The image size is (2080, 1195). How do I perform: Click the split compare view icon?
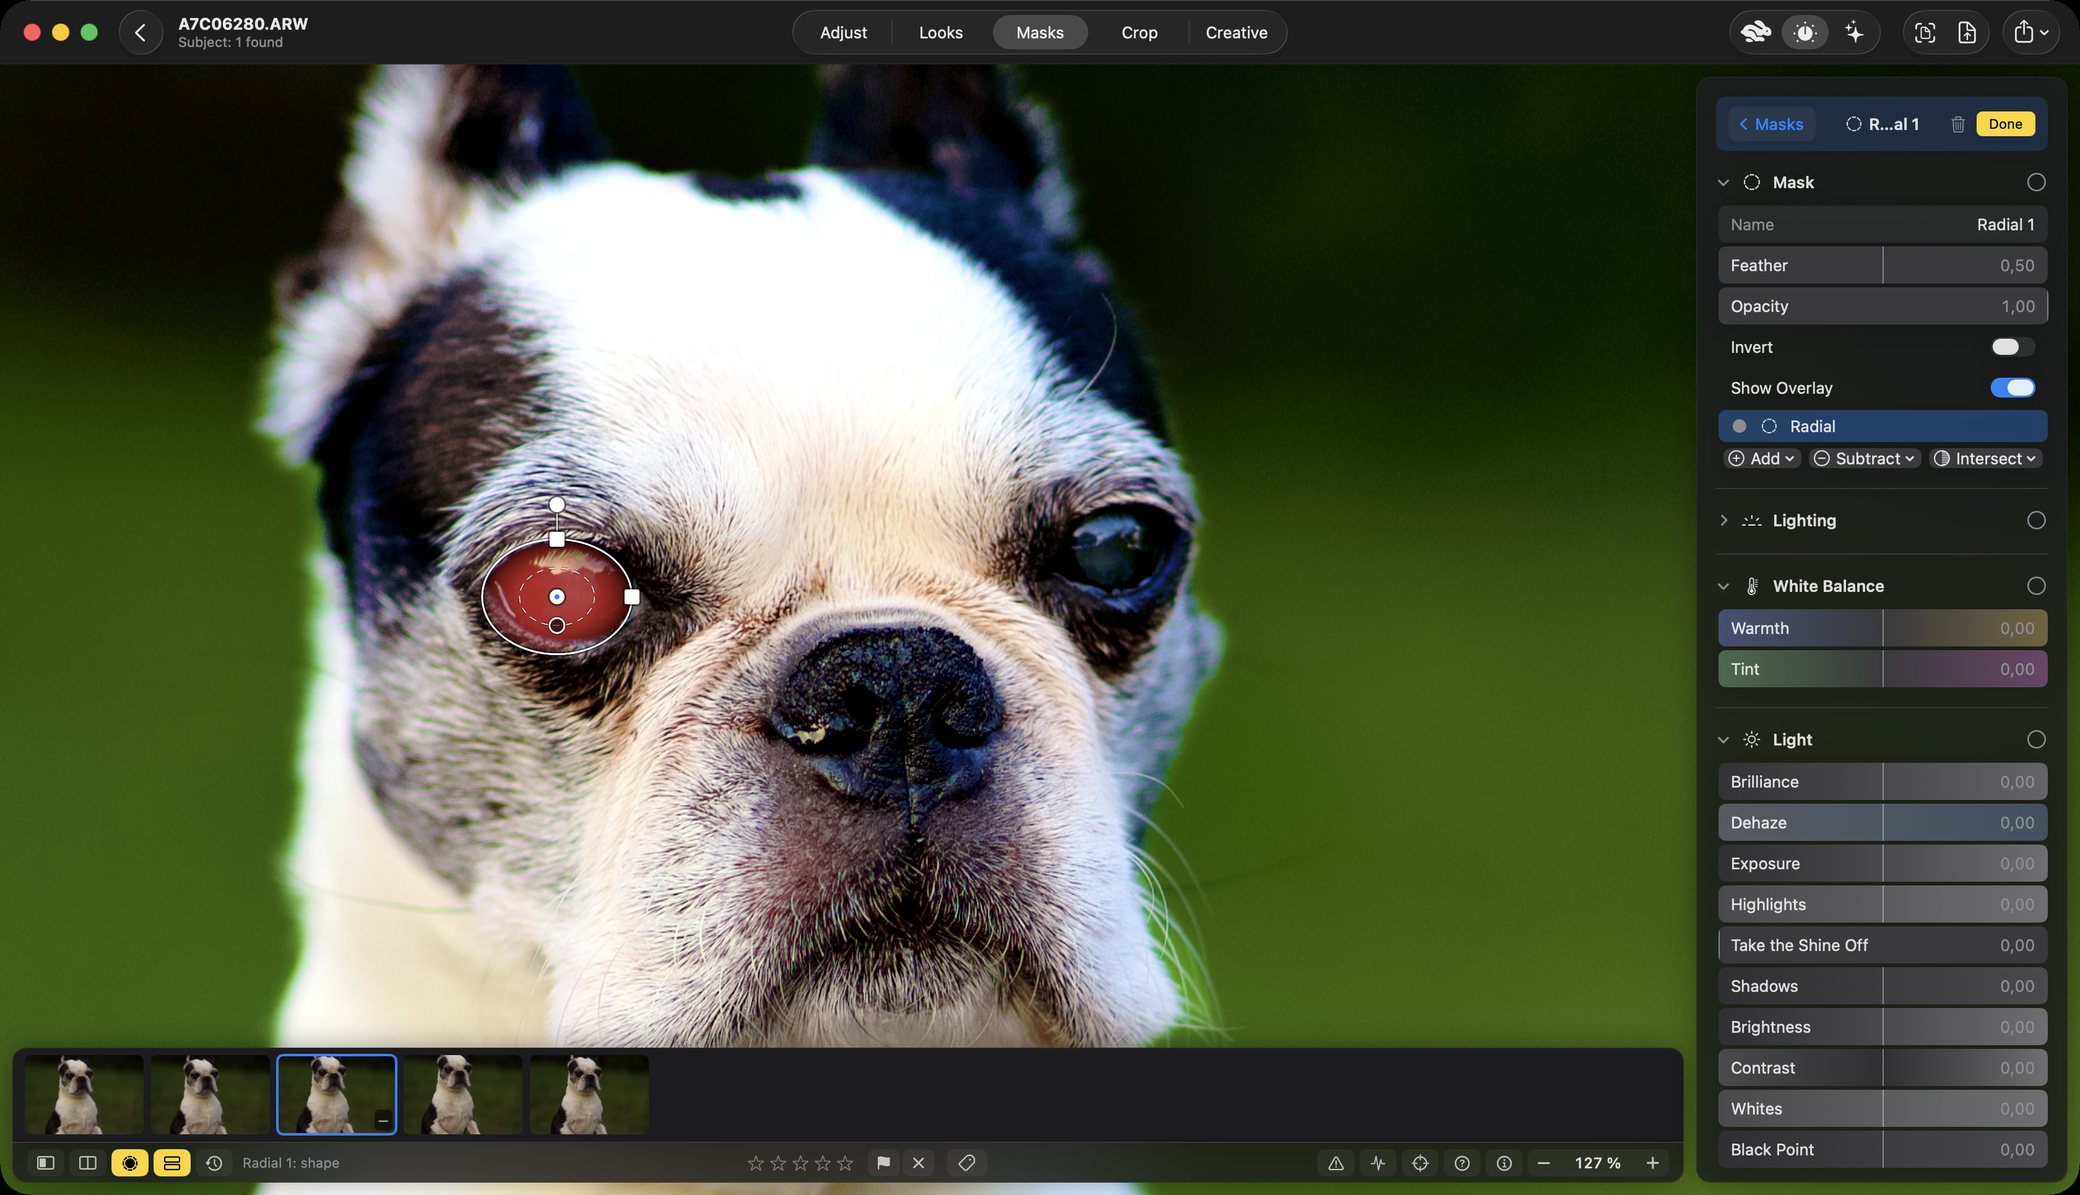(88, 1163)
